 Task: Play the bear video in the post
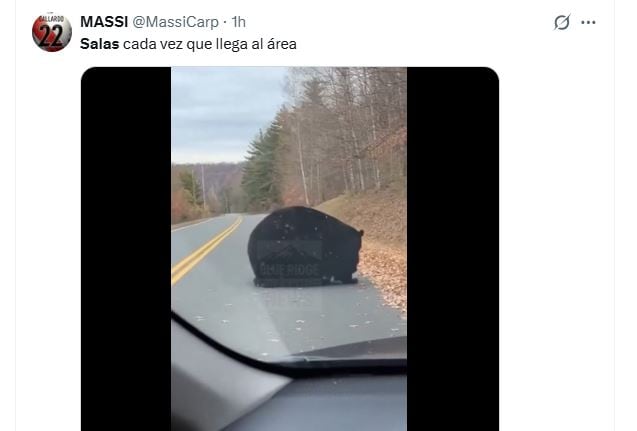[x=290, y=249]
